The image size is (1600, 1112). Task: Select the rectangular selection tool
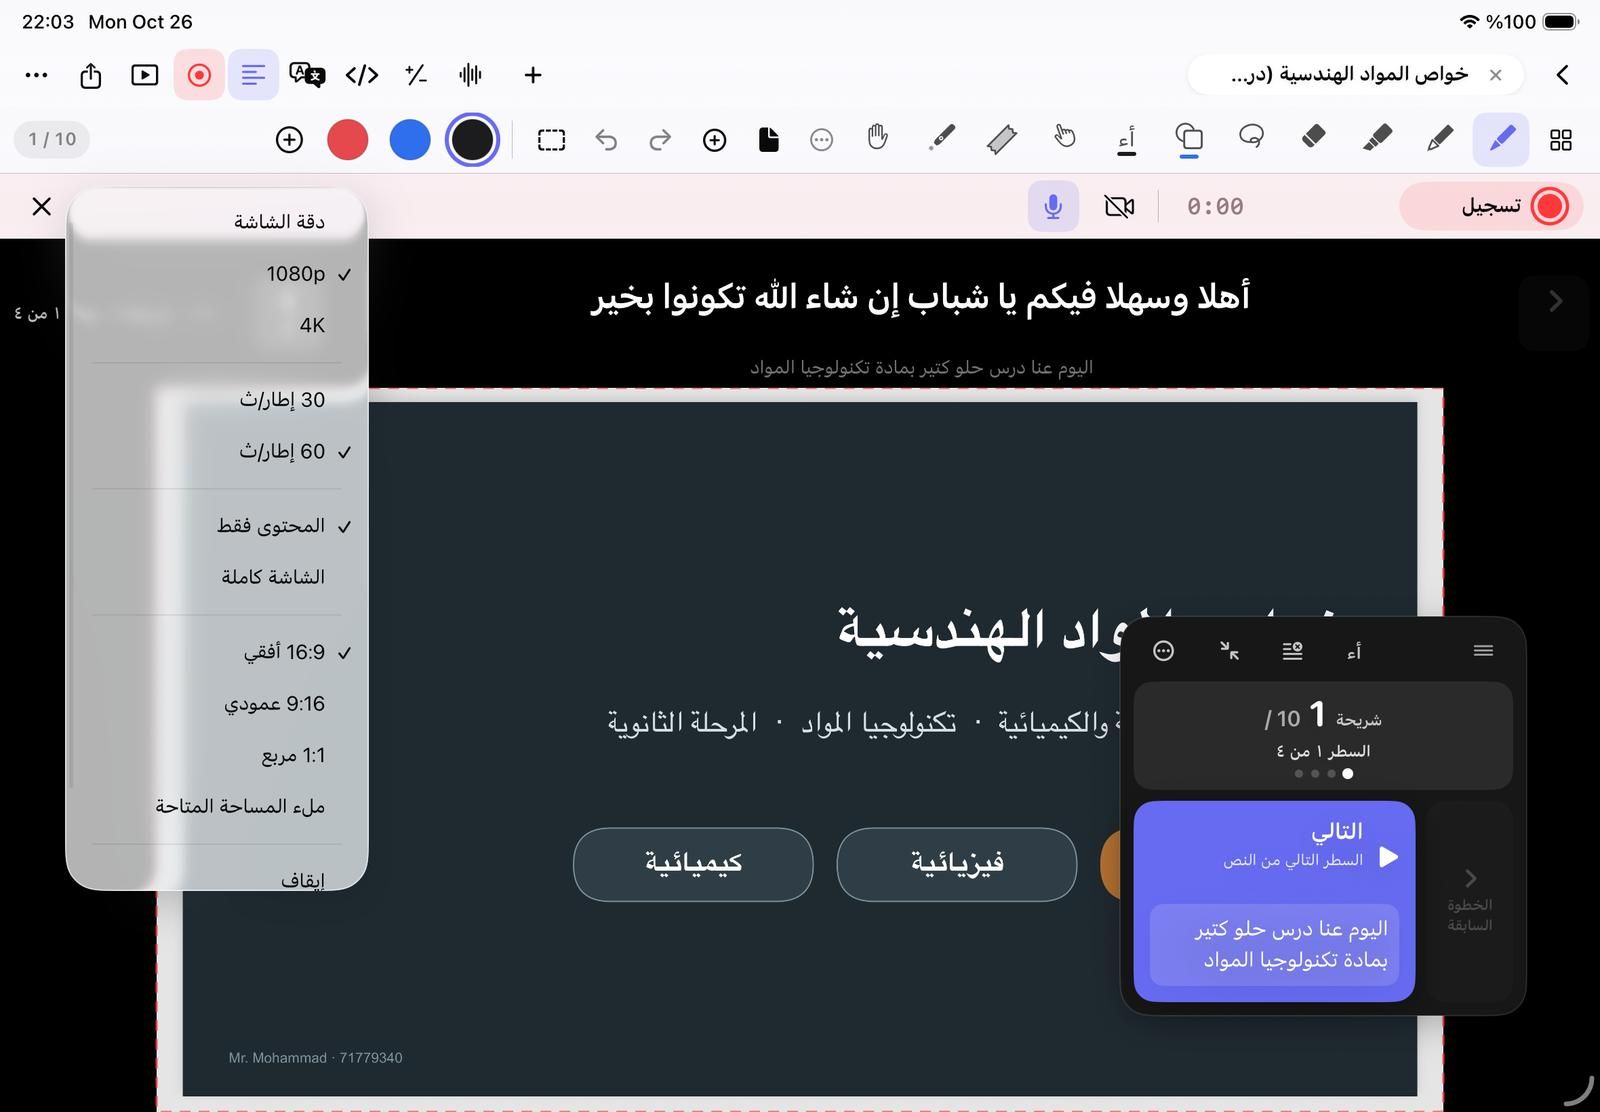(551, 140)
